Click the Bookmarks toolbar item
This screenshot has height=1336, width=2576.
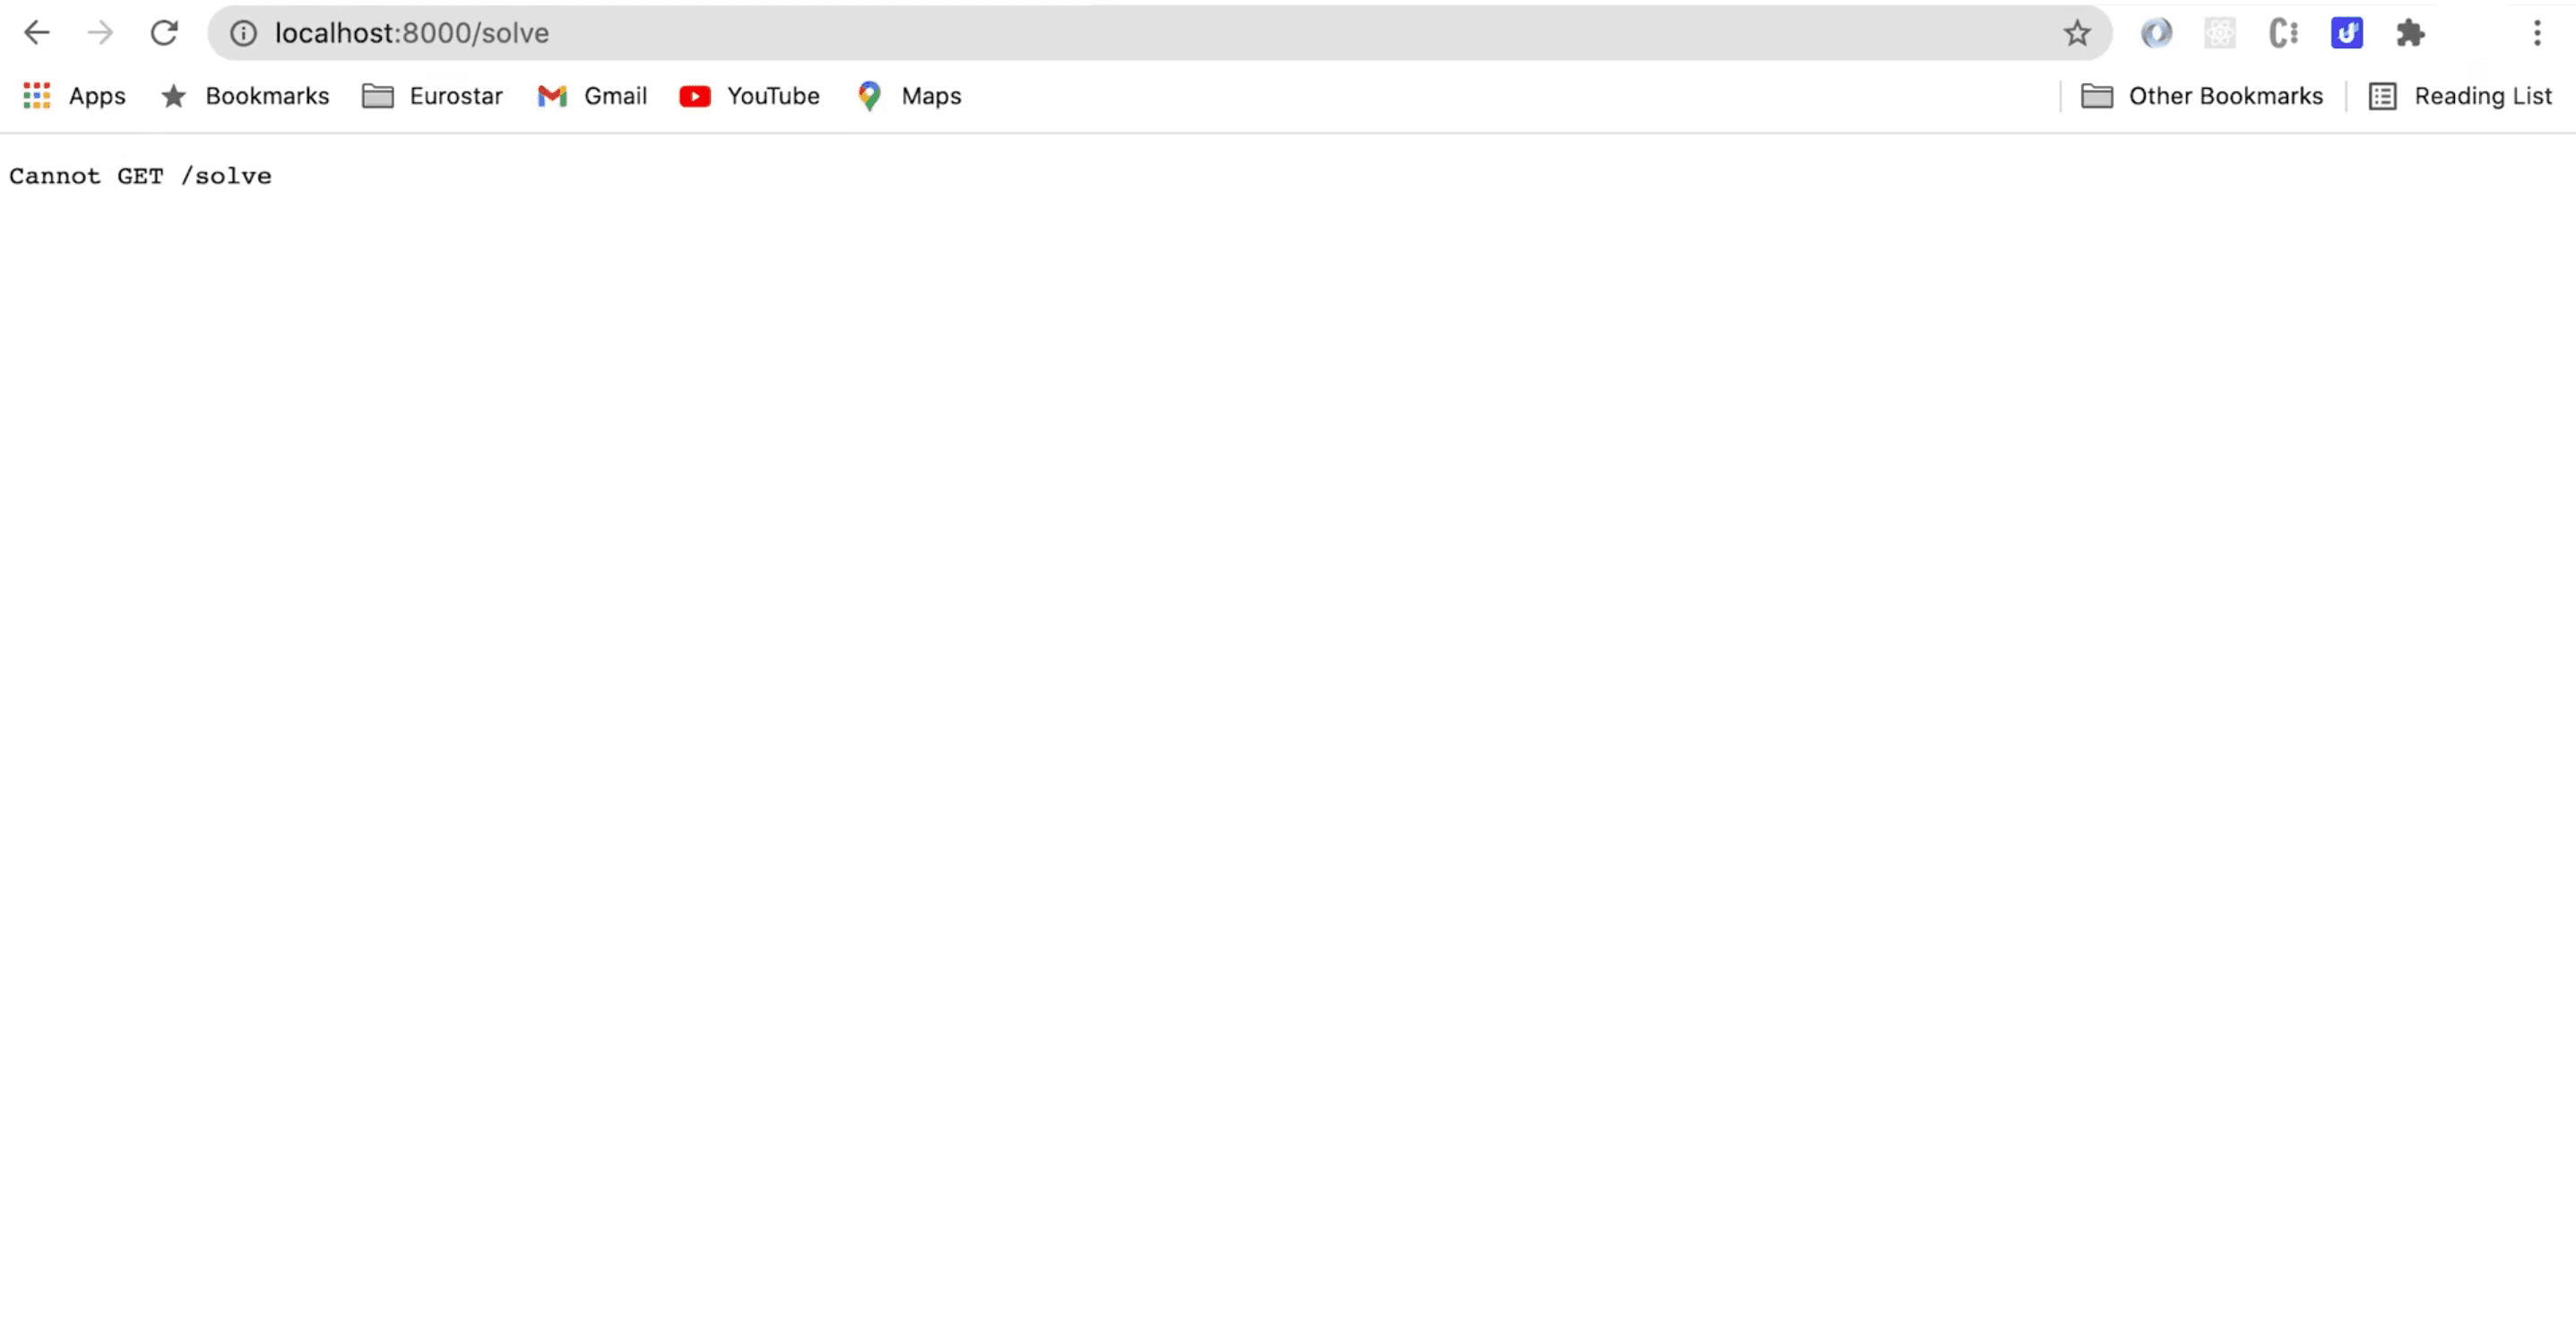[x=246, y=94]
